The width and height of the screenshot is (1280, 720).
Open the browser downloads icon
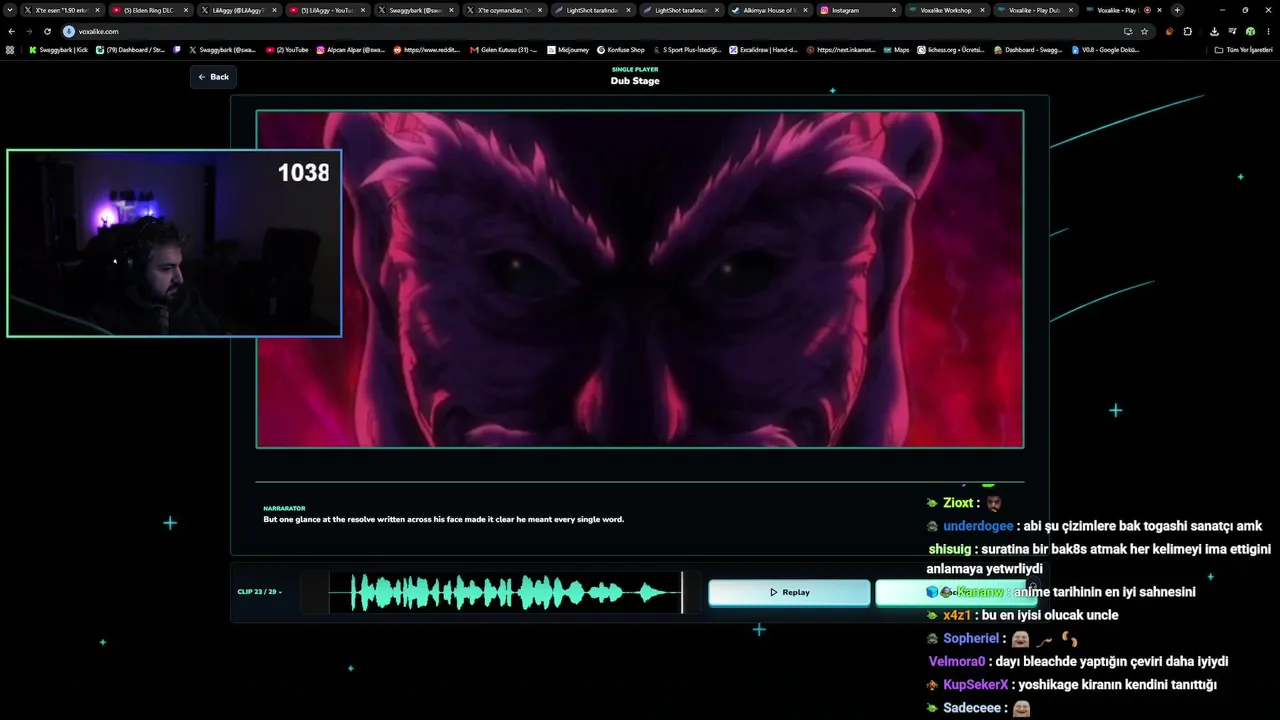[1214, 31]
